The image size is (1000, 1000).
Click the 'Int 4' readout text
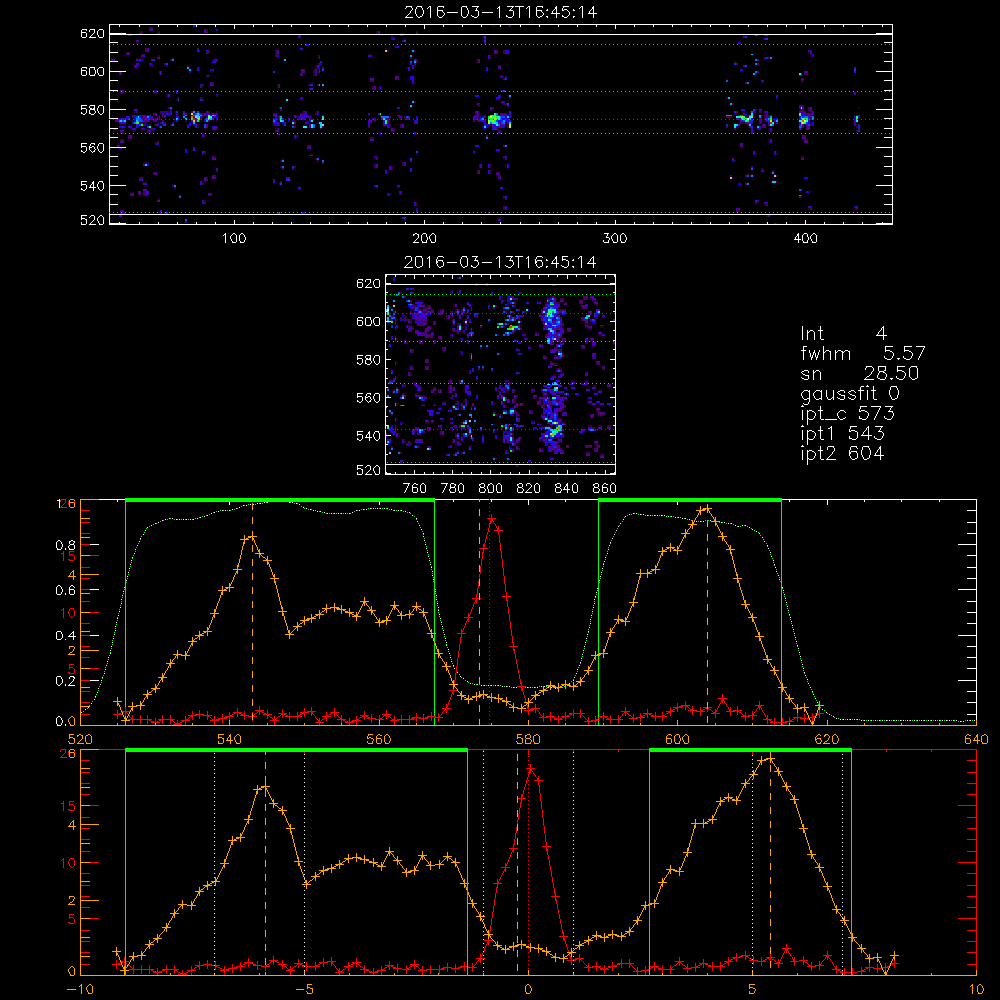pyautogui.click(x=843, y=333)
